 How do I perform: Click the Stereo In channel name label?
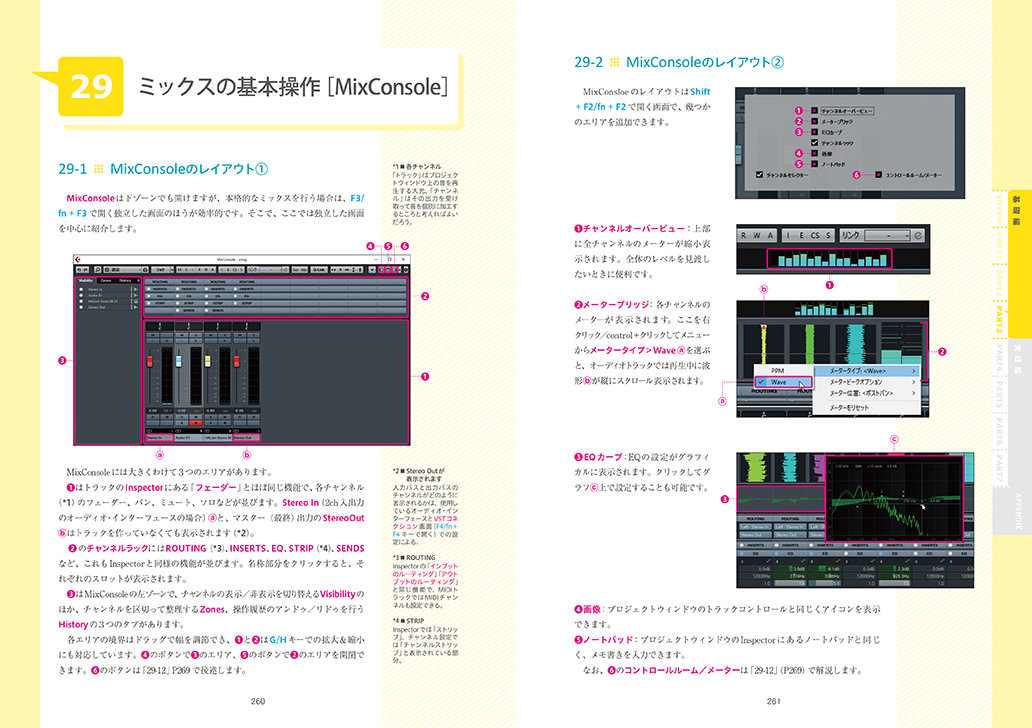point(160,438)
